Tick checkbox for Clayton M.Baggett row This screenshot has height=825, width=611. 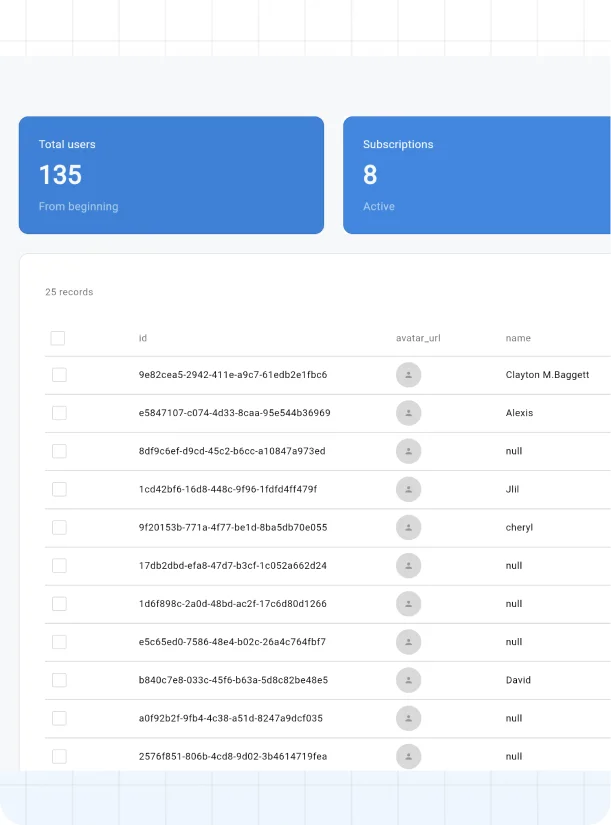[x=59, y=375]
